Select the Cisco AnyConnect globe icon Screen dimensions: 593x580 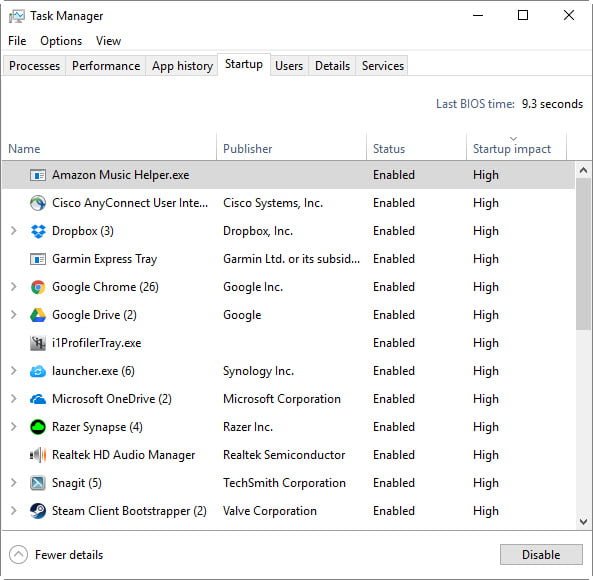point(38,203)
